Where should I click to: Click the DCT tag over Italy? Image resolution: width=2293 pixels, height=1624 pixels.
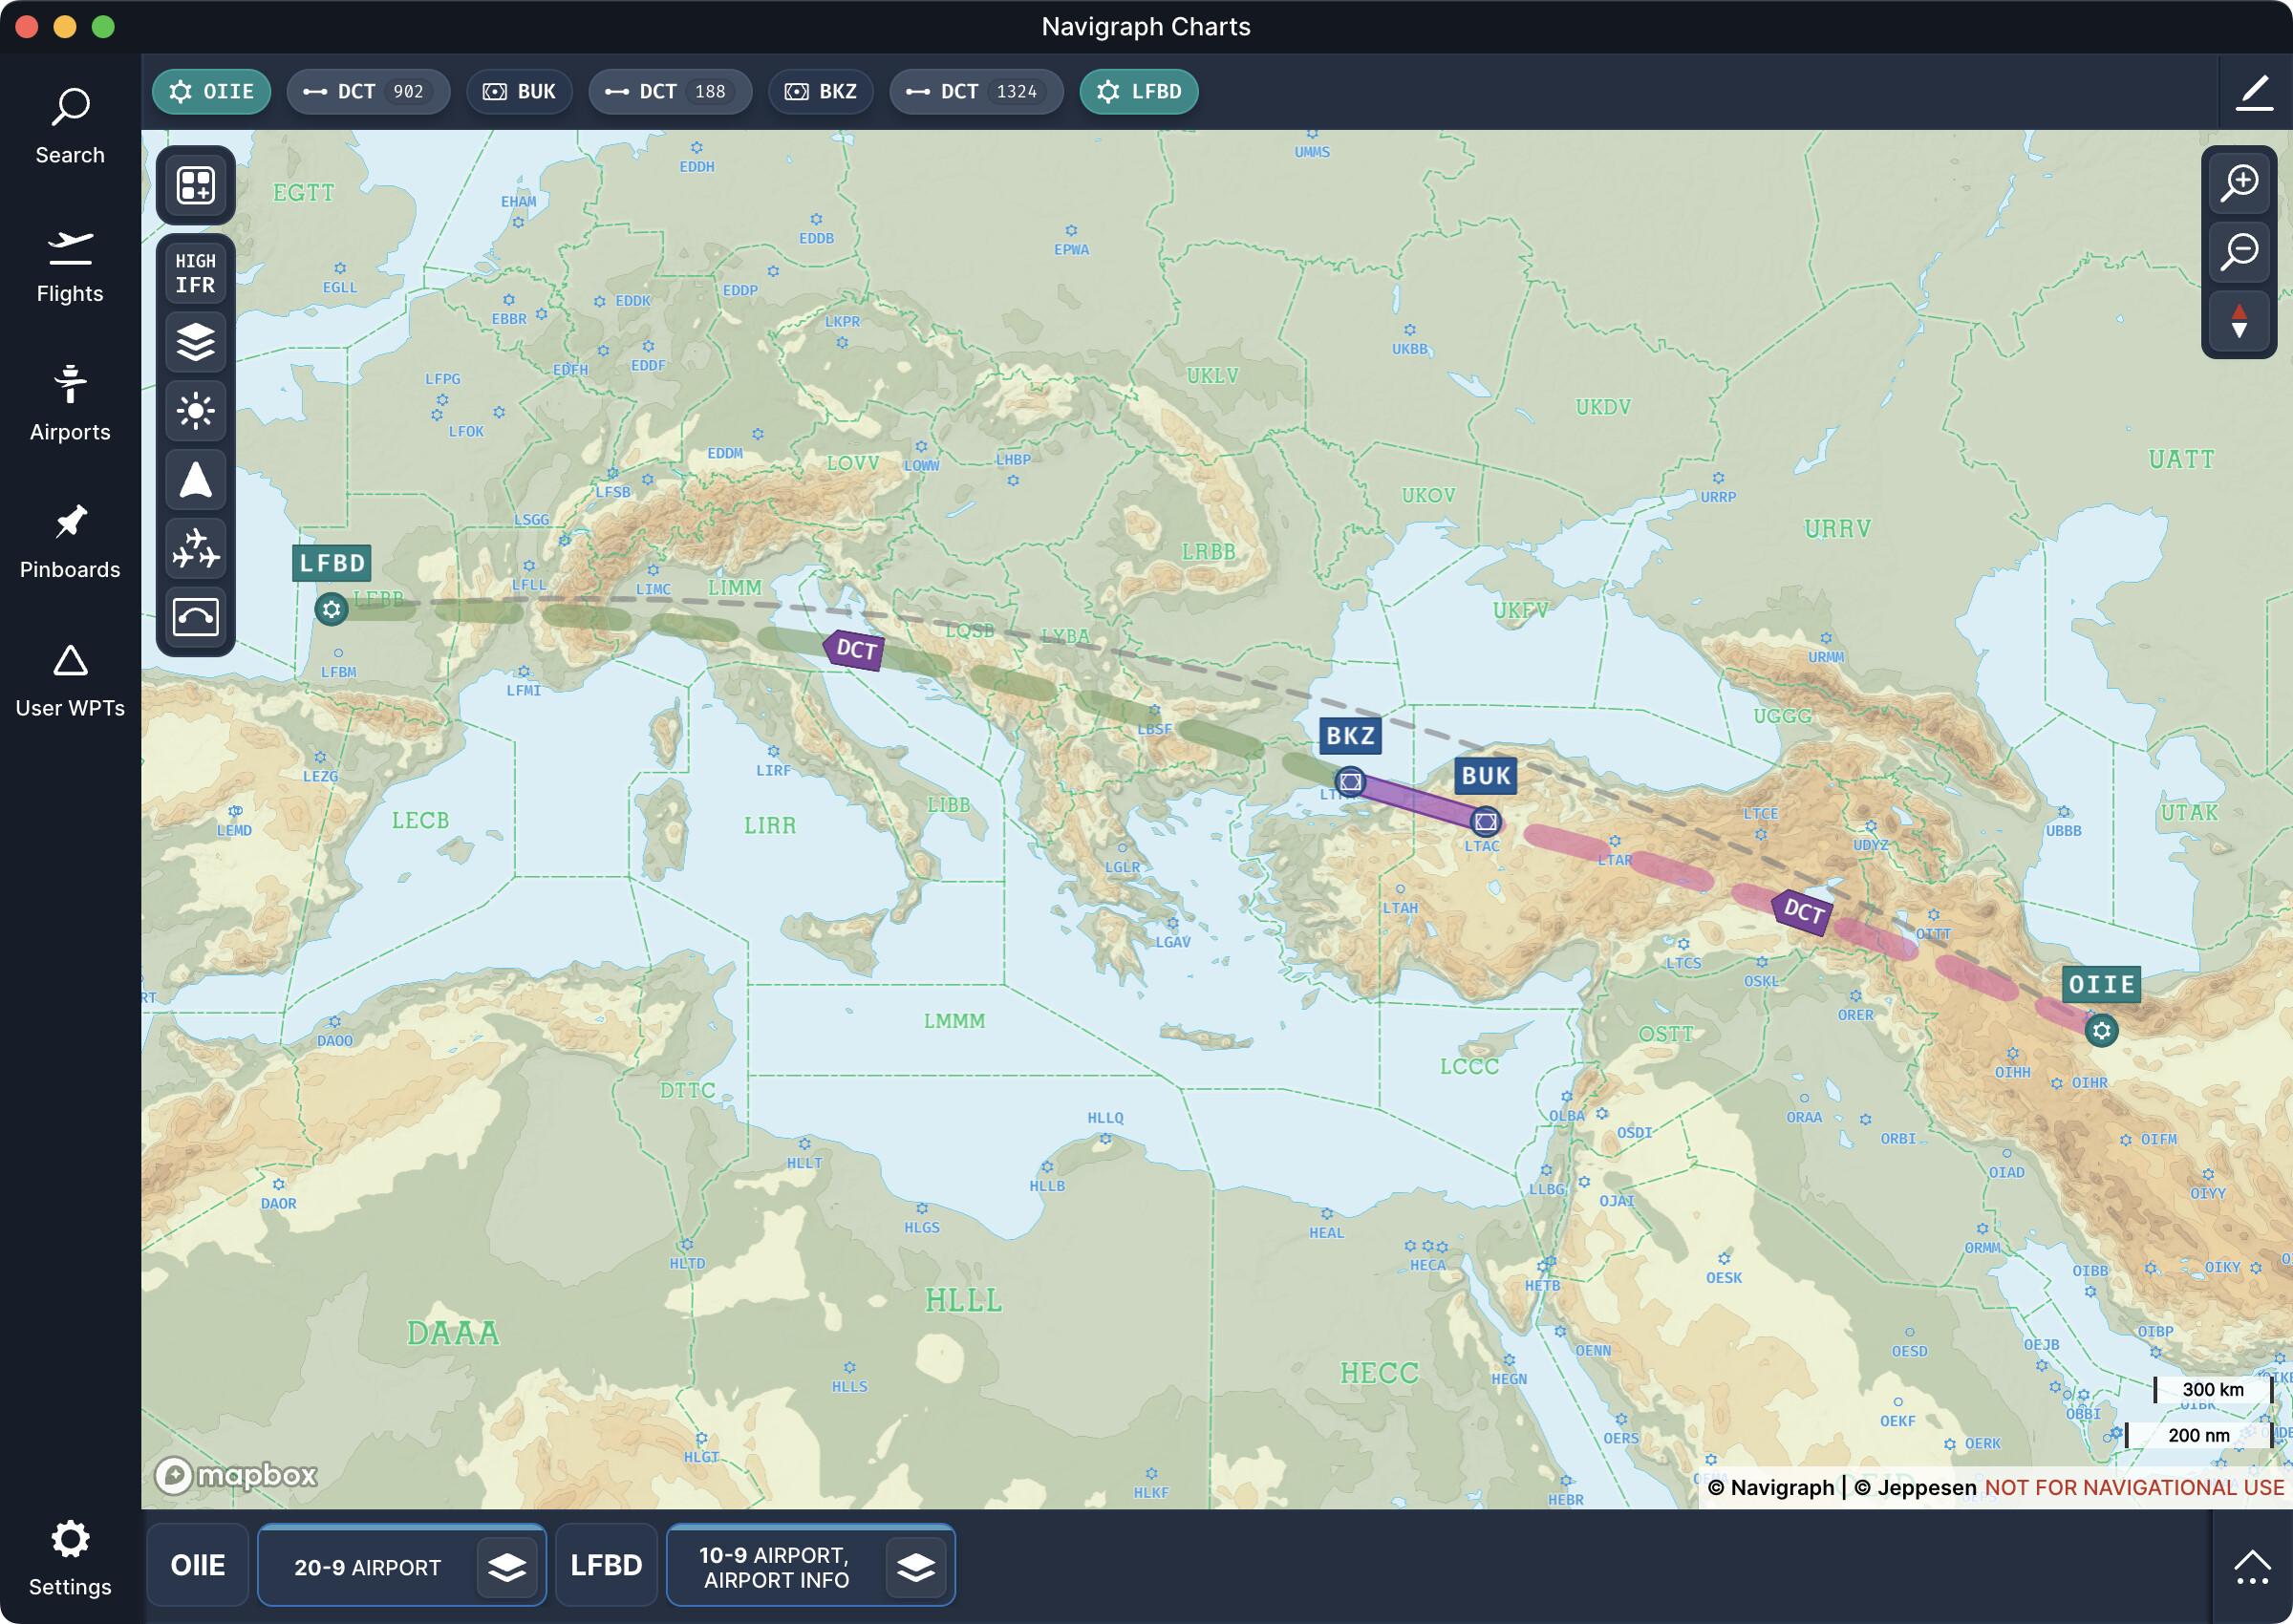click(x=854, y=650)
